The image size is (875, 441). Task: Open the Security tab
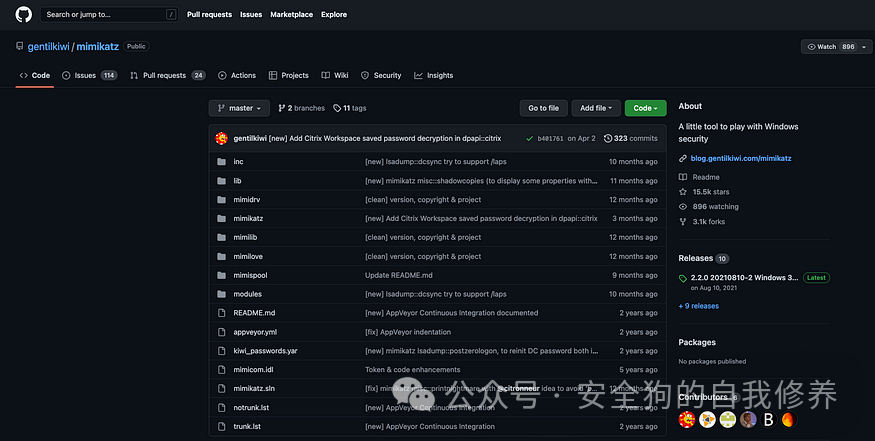pos(381,75)
